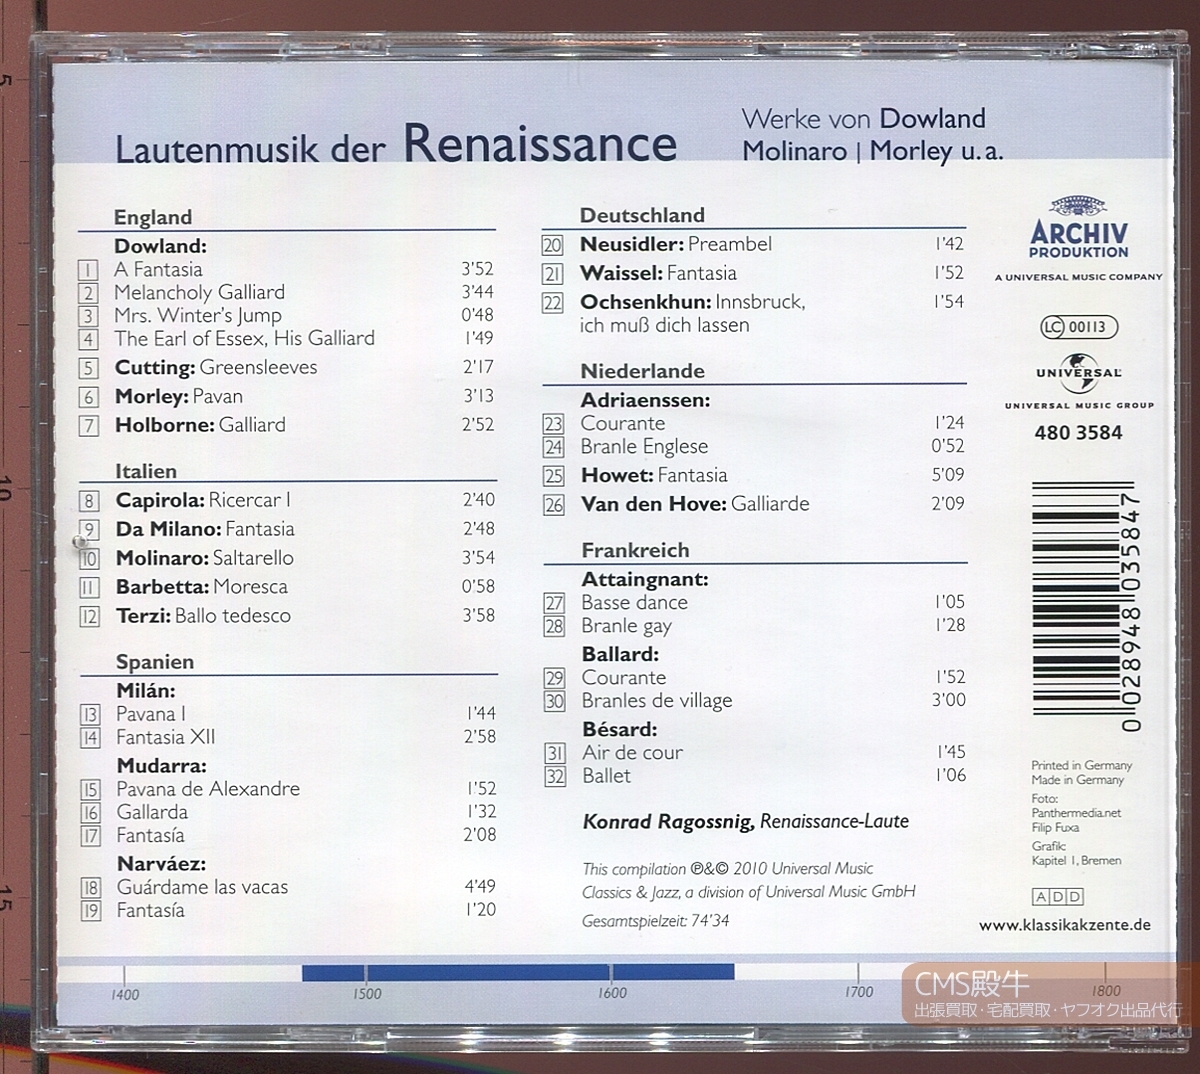Select 'Howet: Fantasia' track
This screenshot has height=1074, width=1200.
coord(654,476)
